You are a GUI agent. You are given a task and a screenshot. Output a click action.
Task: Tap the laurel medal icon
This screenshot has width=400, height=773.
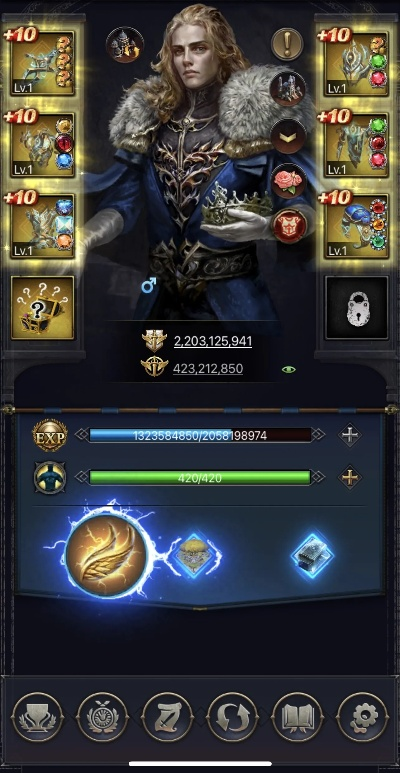point(103,717)
